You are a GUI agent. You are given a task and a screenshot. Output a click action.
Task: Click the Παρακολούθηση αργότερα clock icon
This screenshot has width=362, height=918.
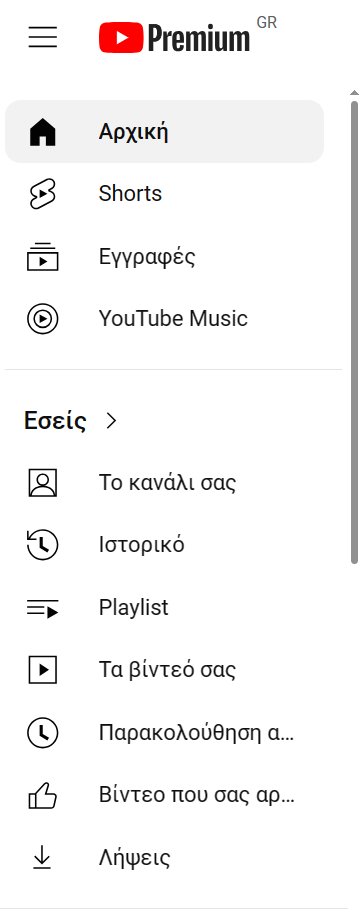[43, 732]
